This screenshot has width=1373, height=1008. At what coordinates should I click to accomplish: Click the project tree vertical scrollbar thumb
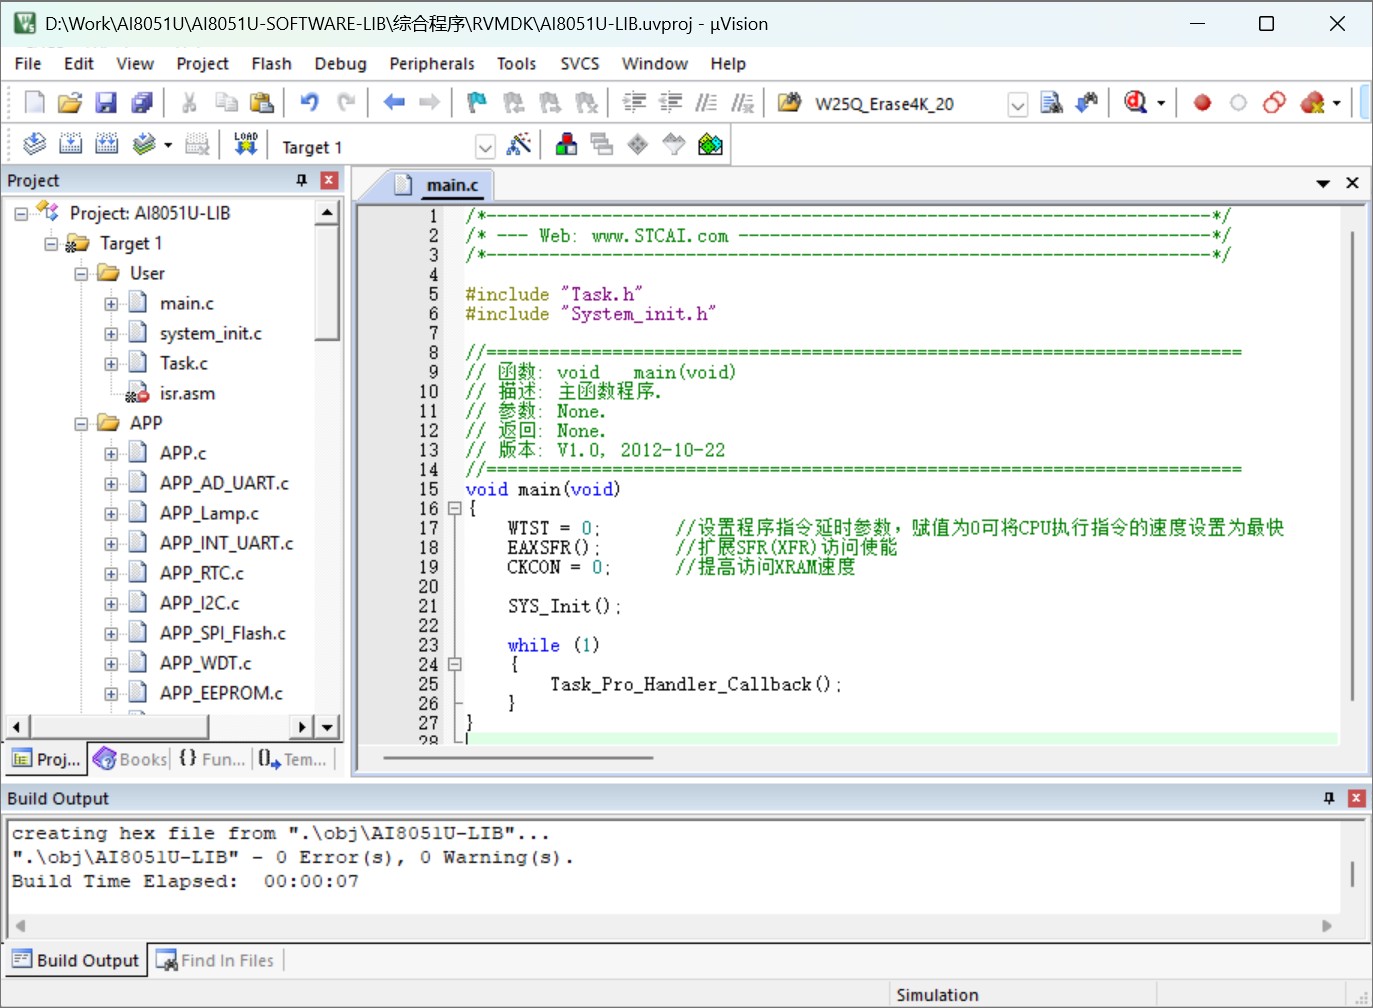(x=327, y=282)
